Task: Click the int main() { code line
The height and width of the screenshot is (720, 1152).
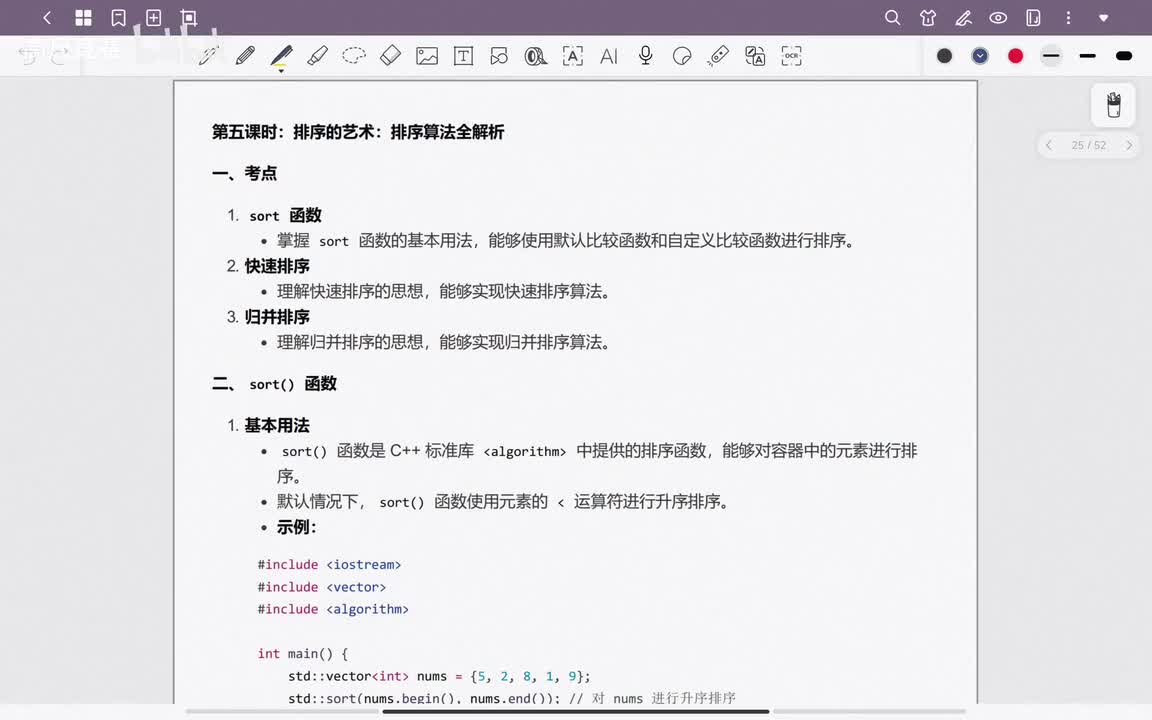Action: 303,653
